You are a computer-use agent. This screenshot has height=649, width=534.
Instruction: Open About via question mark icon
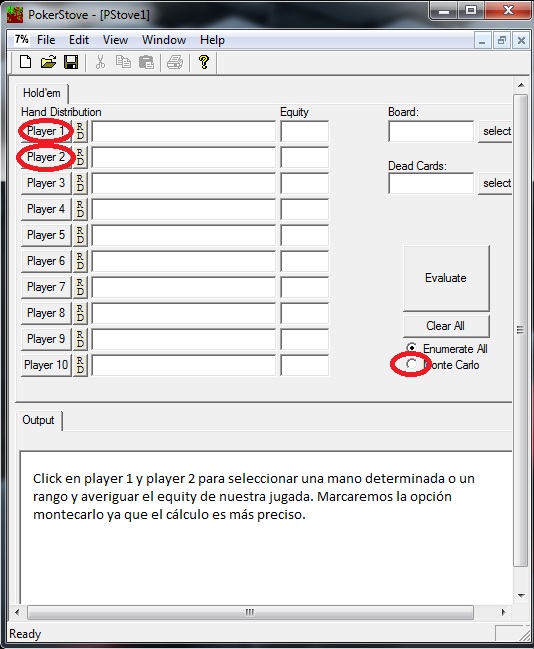pos(203,62)
